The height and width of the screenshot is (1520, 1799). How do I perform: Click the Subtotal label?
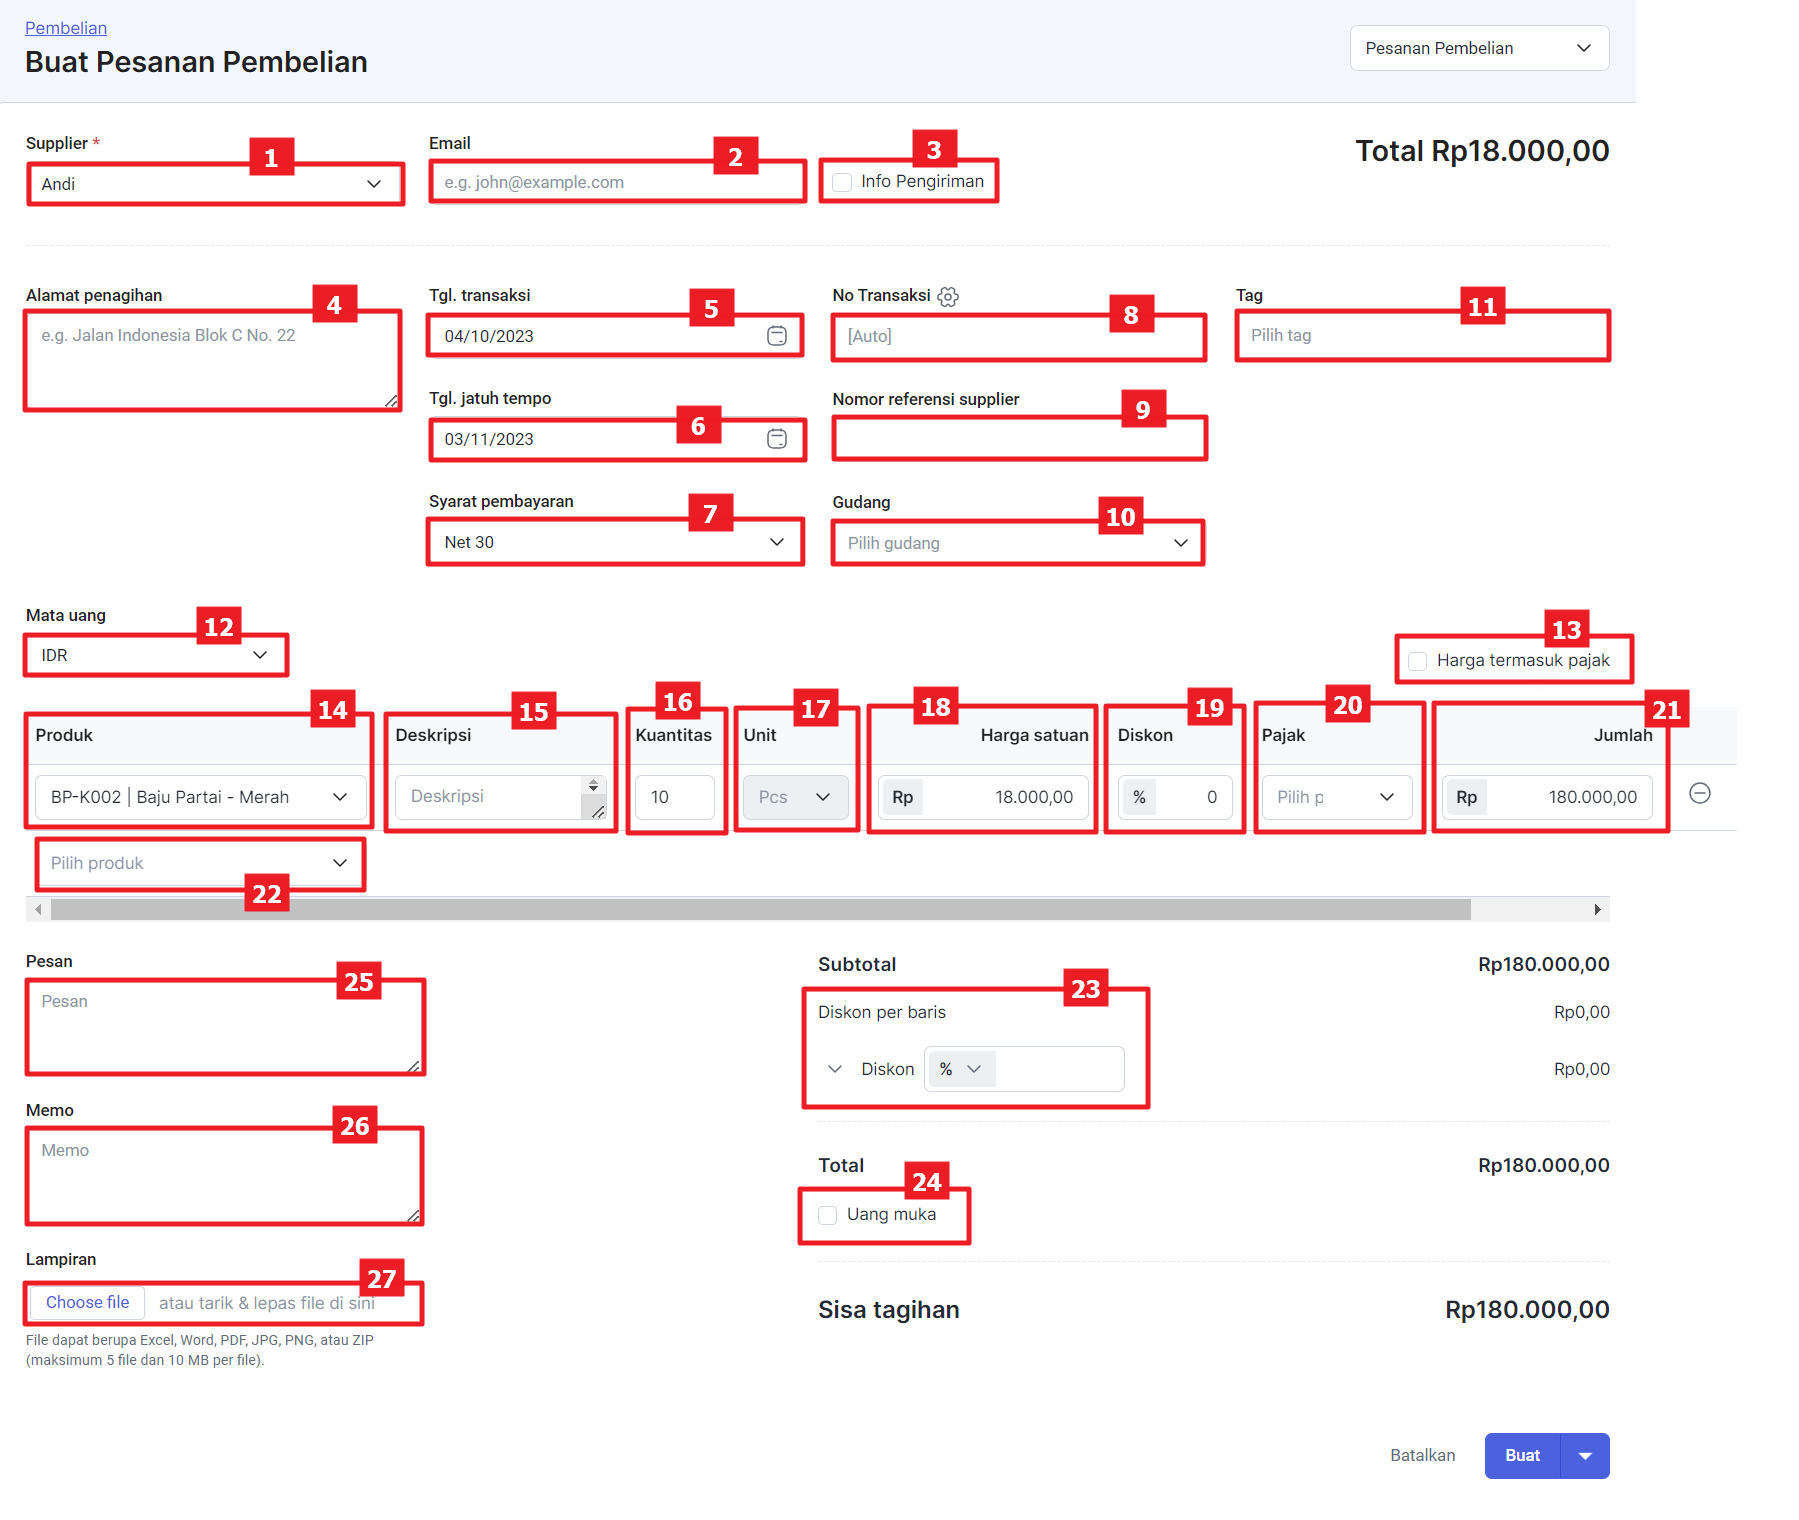(857, 965)
